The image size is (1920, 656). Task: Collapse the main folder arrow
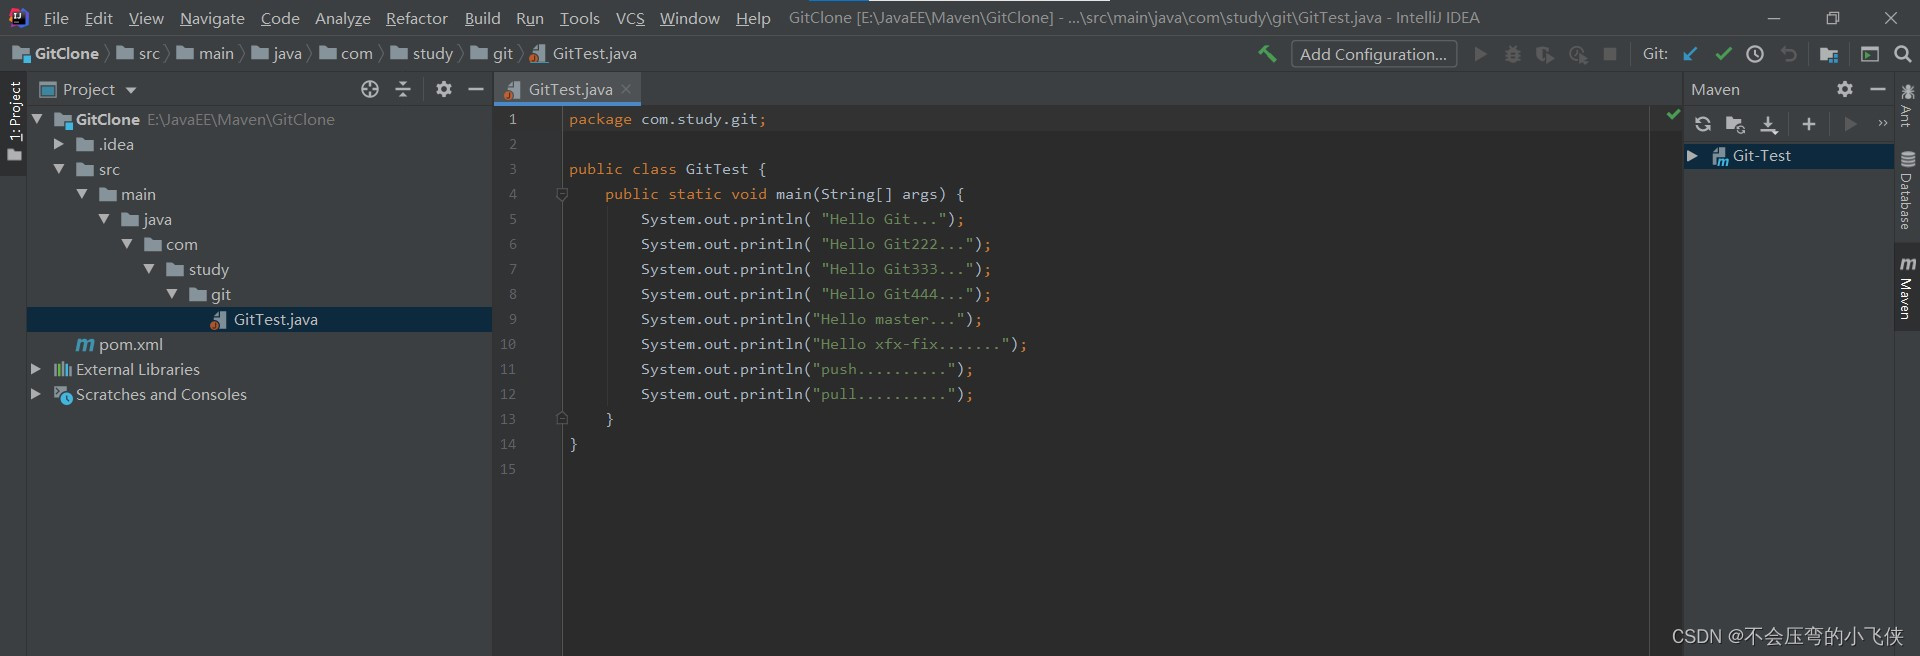[x=82, y=194]
